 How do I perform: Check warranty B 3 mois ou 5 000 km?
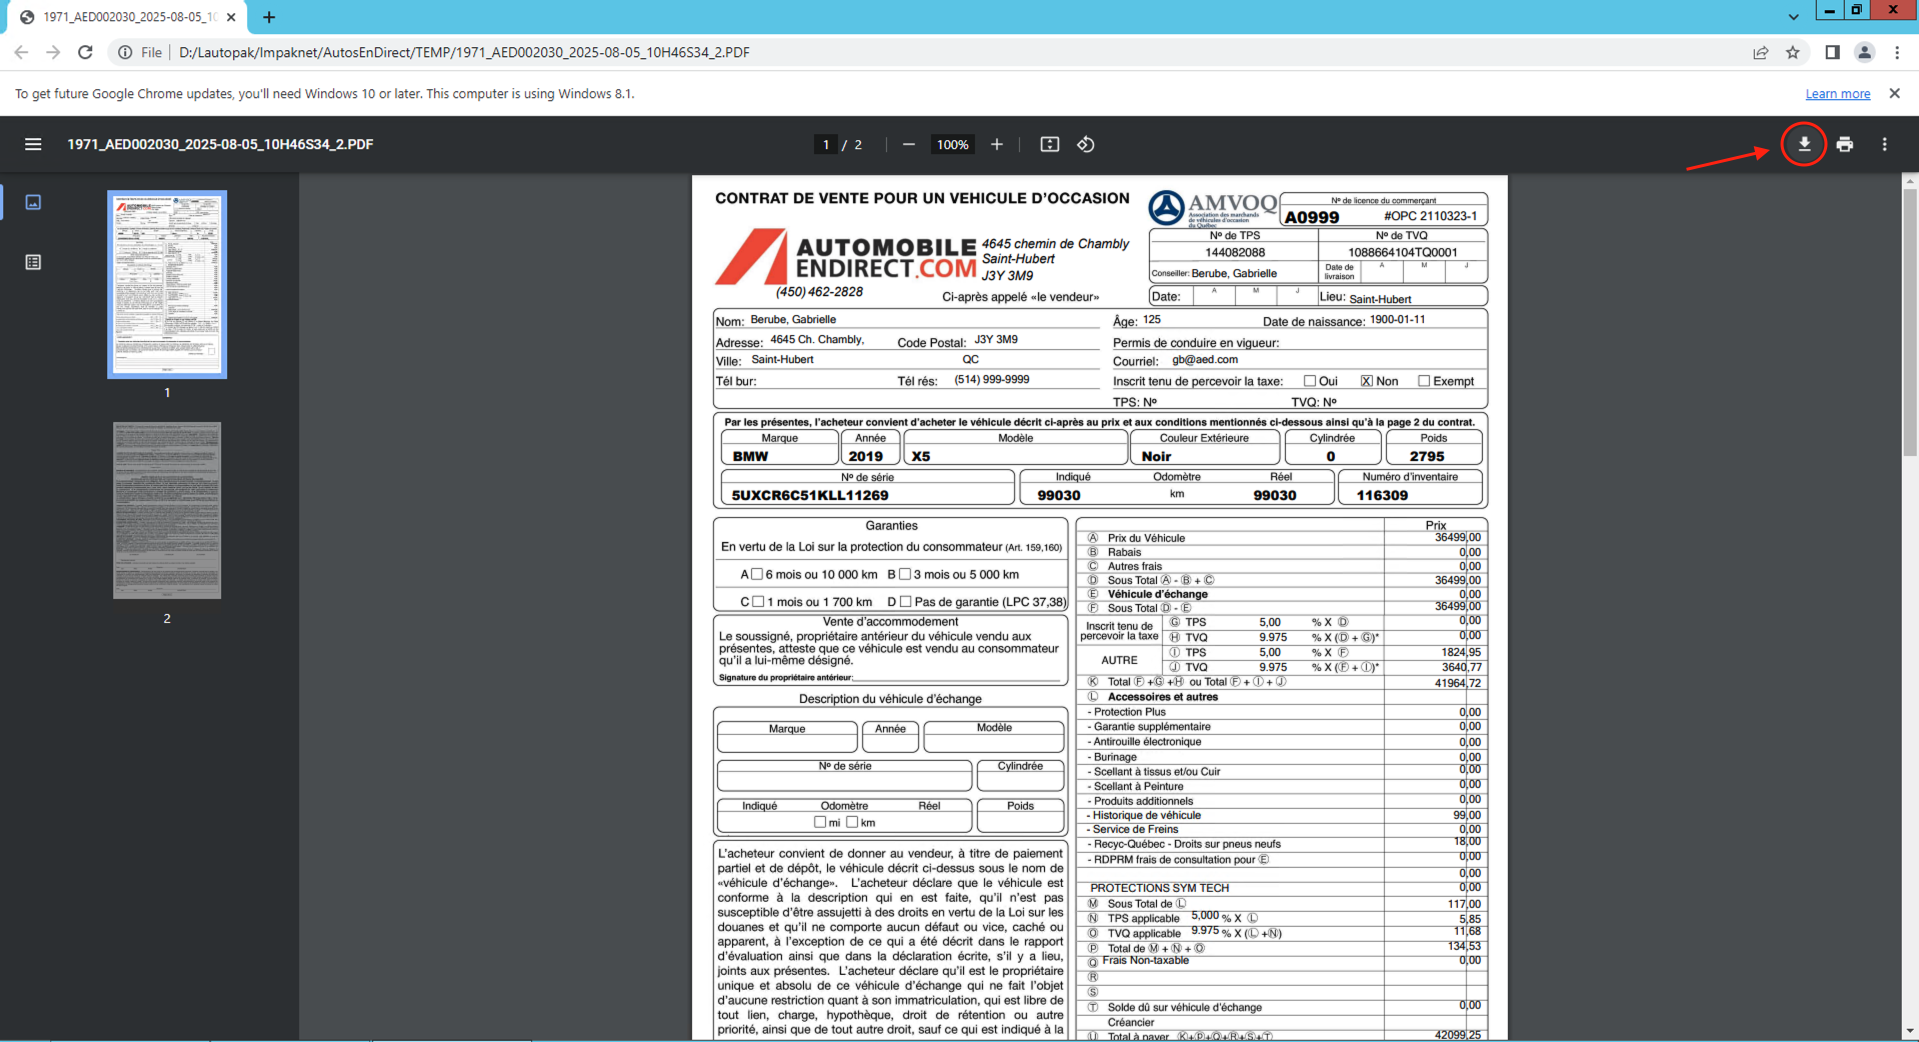[905, 574]
